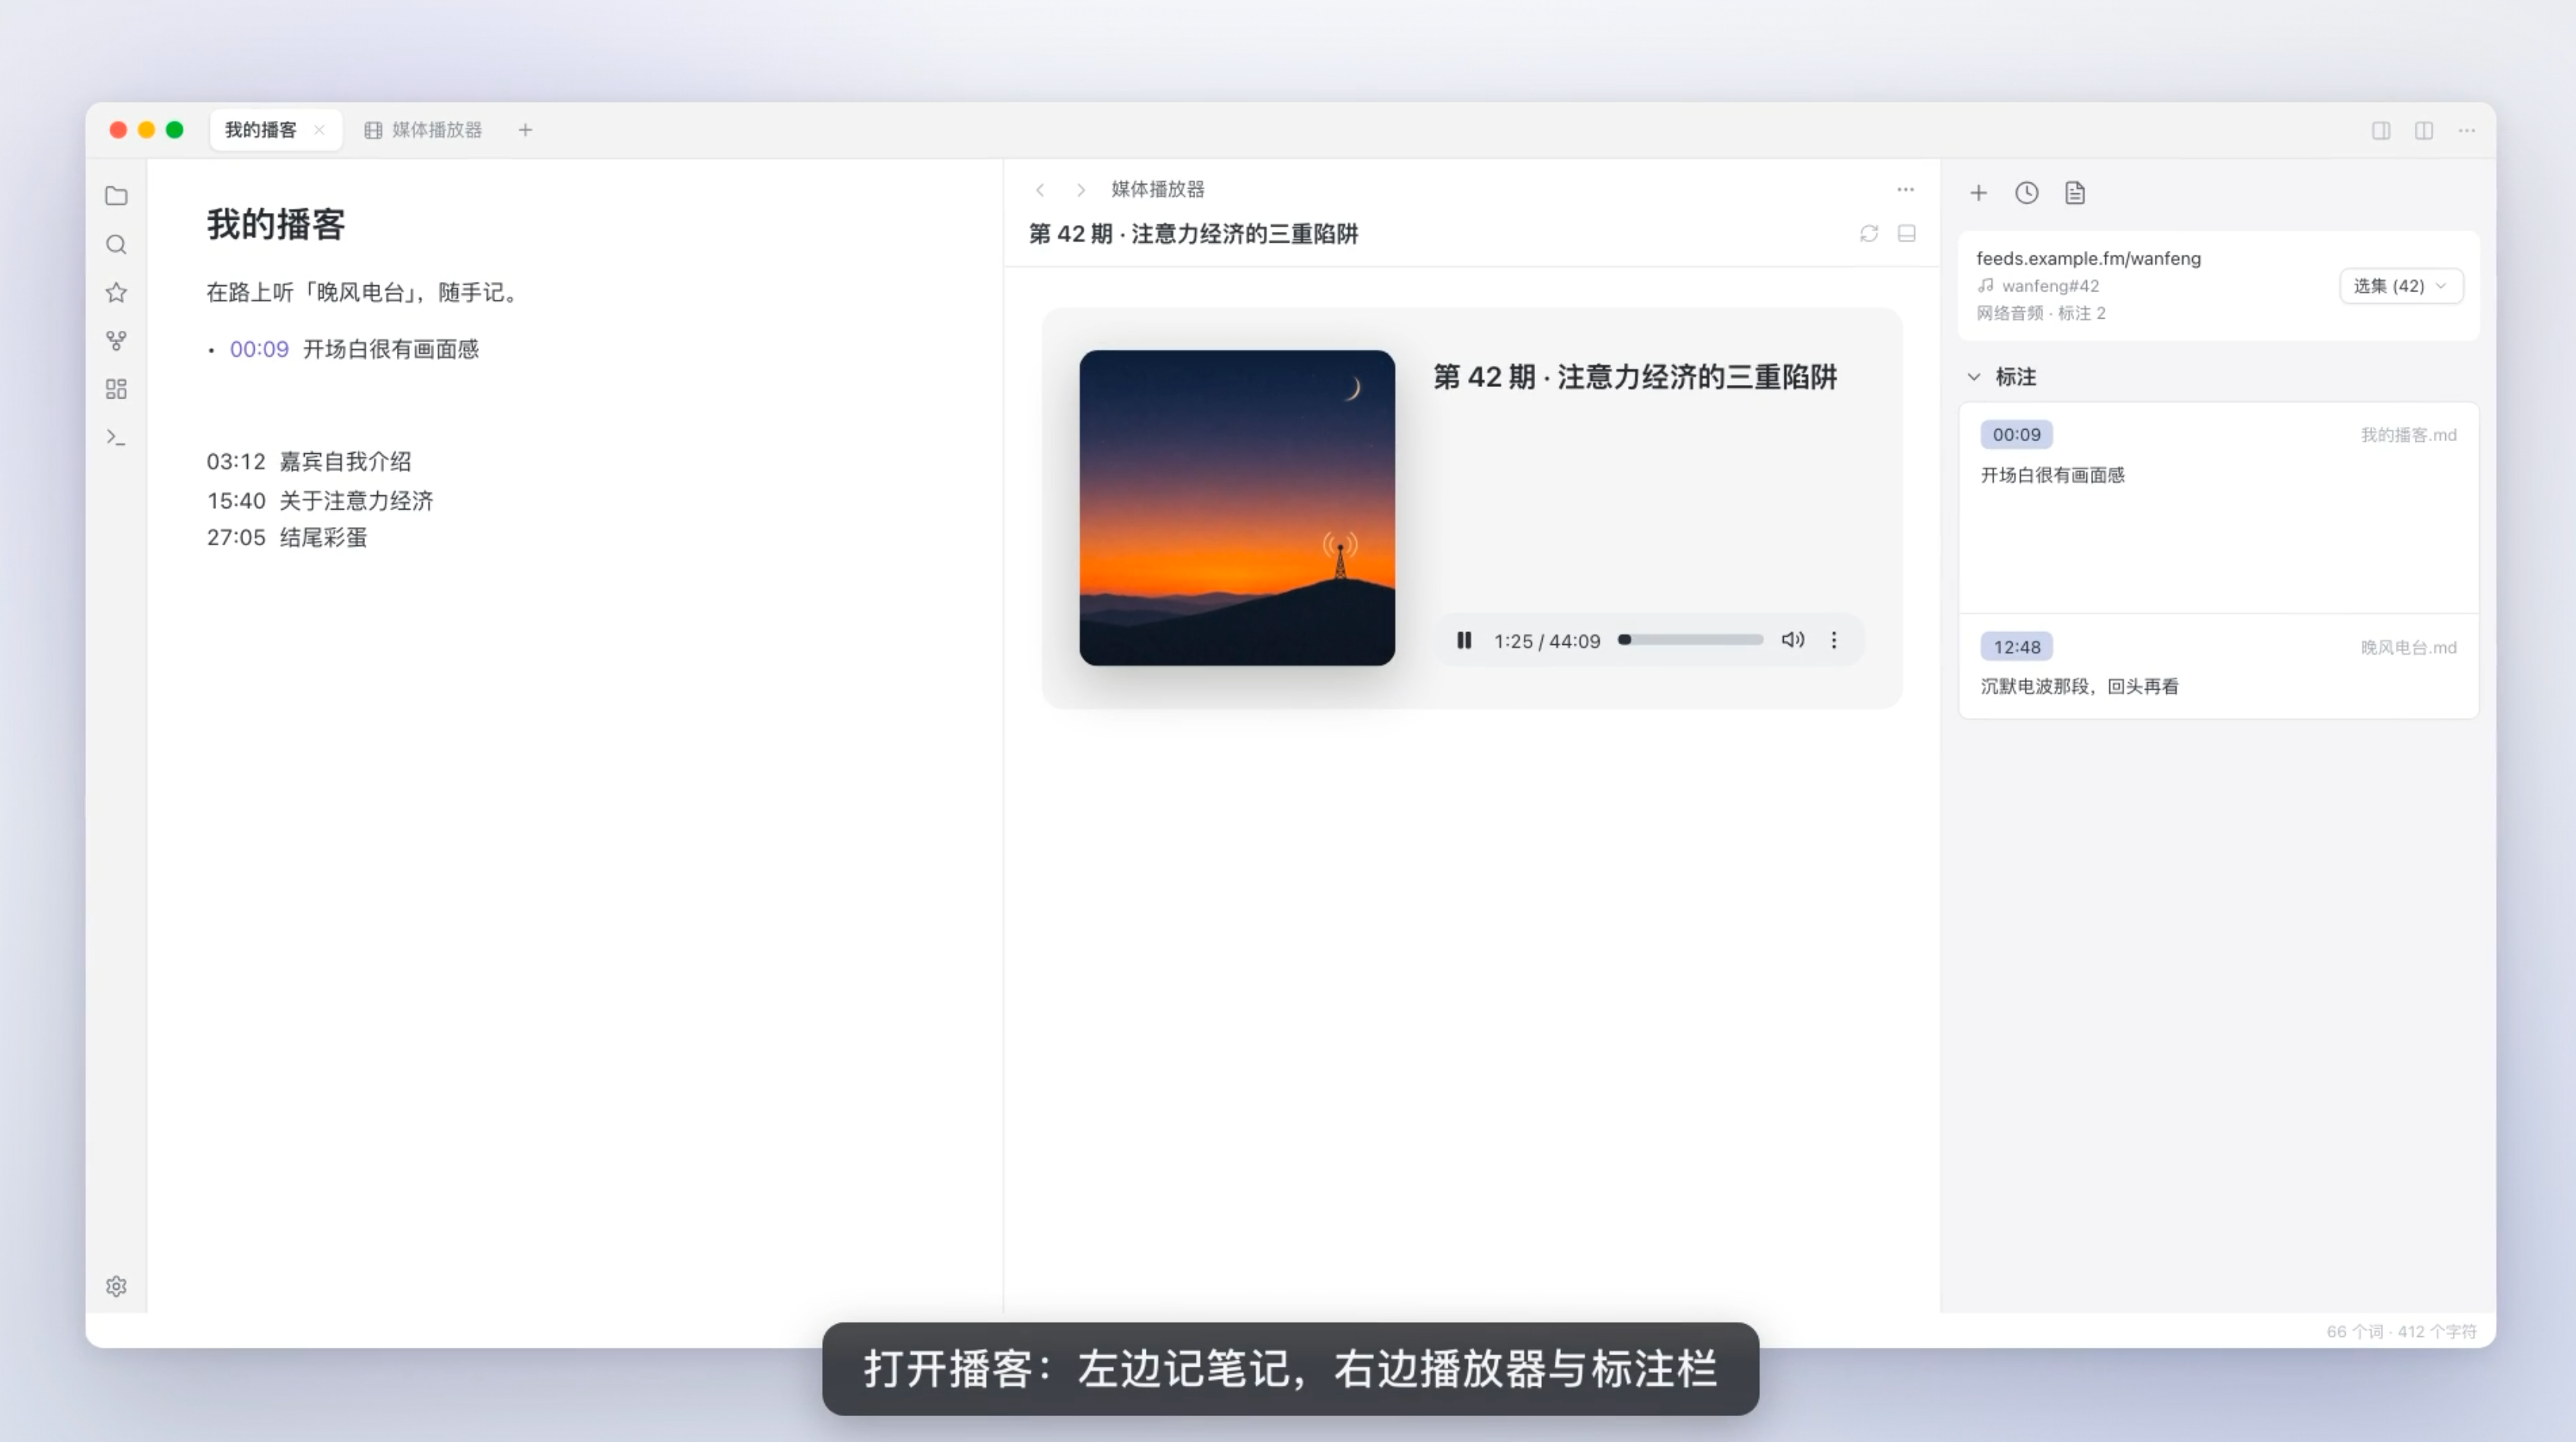The width and height of the screenshot is (2576, 1442).
Task: Click annotation text 沉默电波那段,回头再看
Action: point(2079,687)
